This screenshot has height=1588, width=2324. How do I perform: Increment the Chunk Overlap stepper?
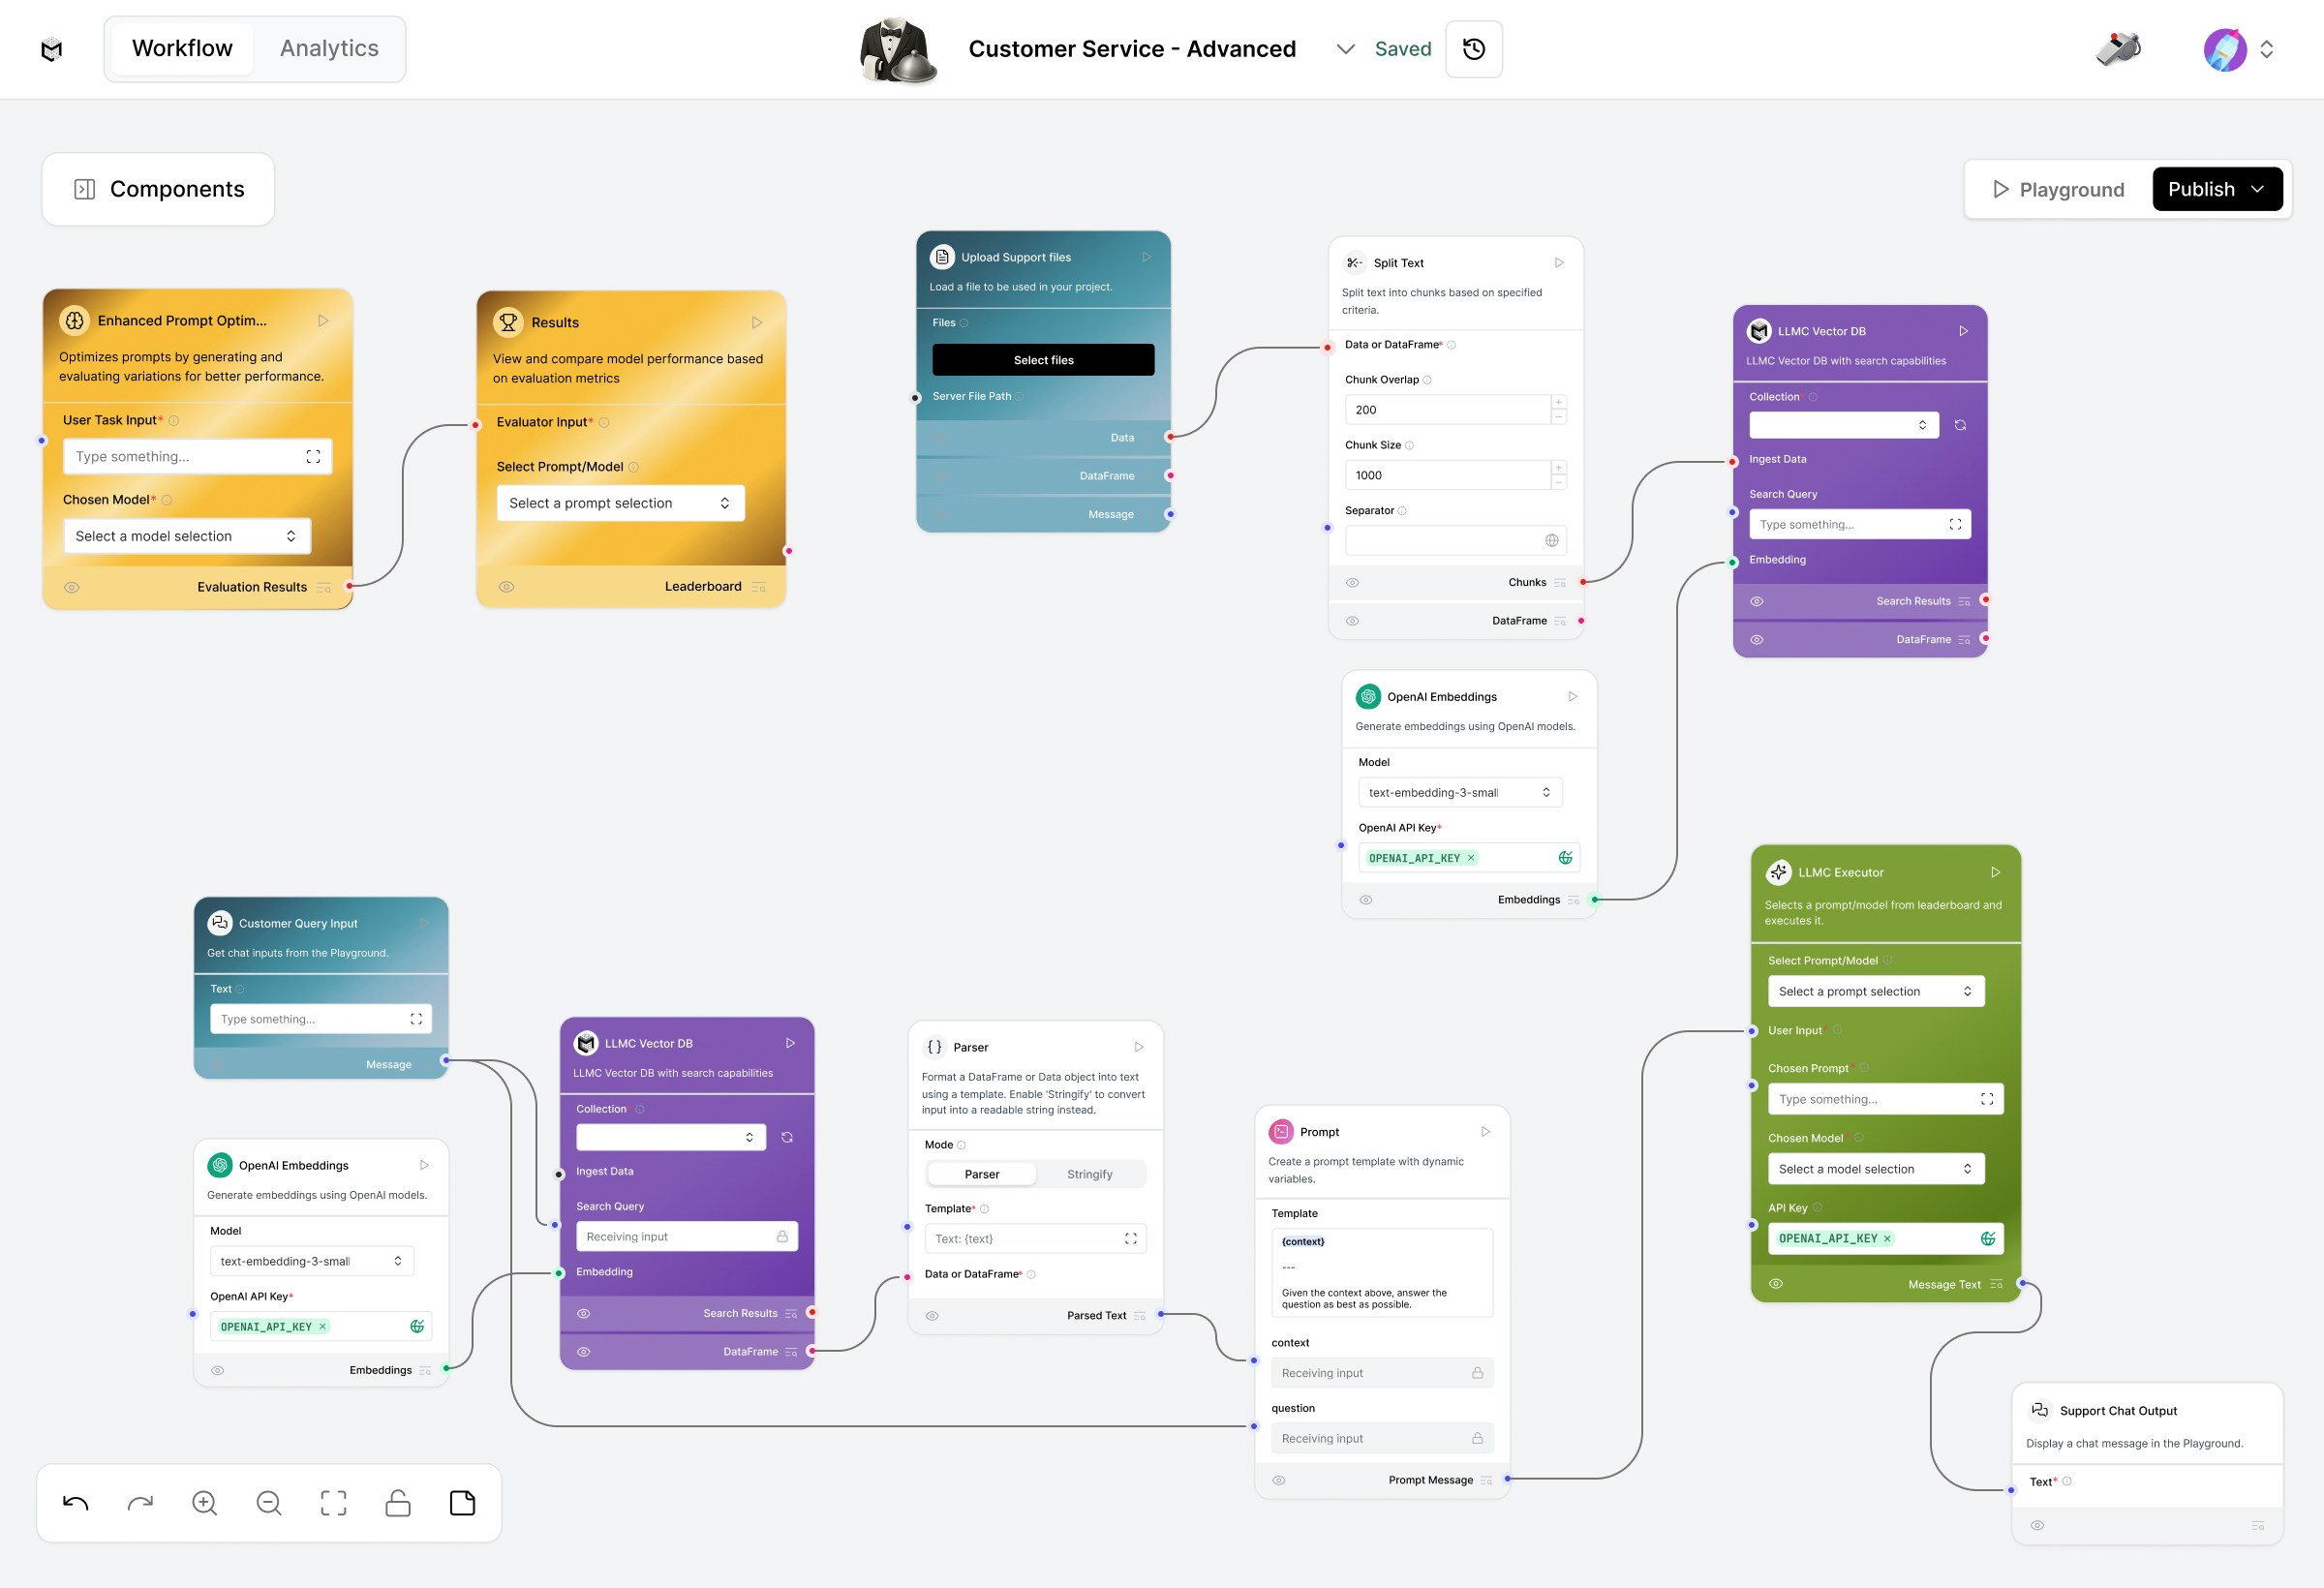[1558, 403]
